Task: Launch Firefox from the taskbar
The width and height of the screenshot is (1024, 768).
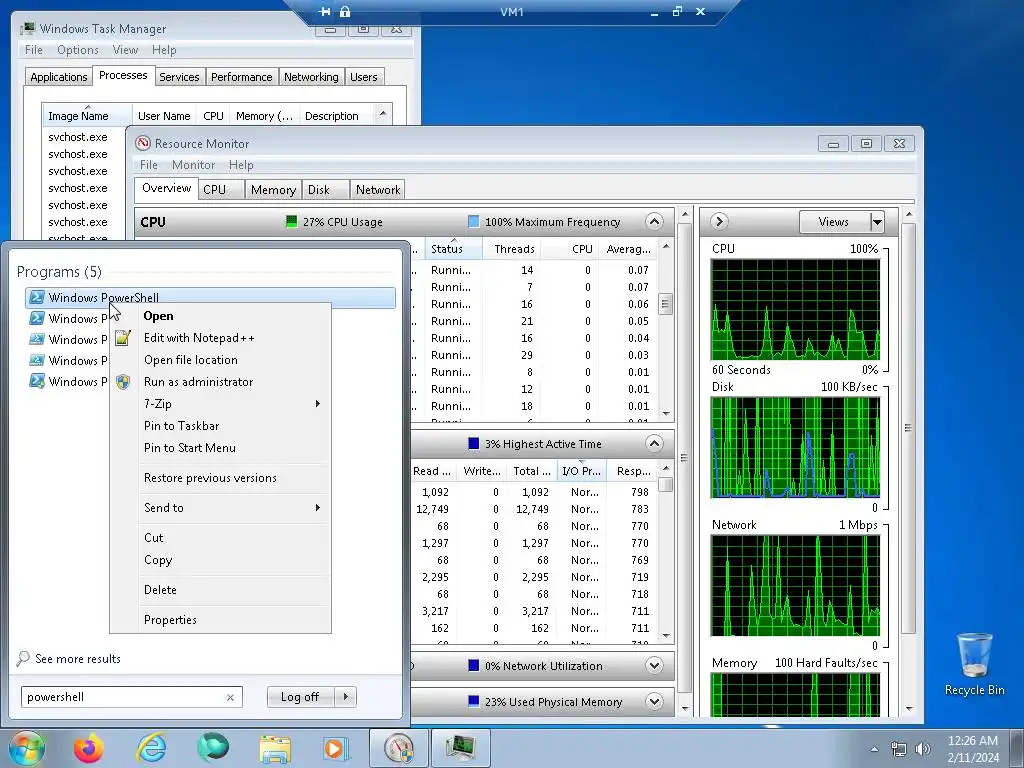Action: 88,748
